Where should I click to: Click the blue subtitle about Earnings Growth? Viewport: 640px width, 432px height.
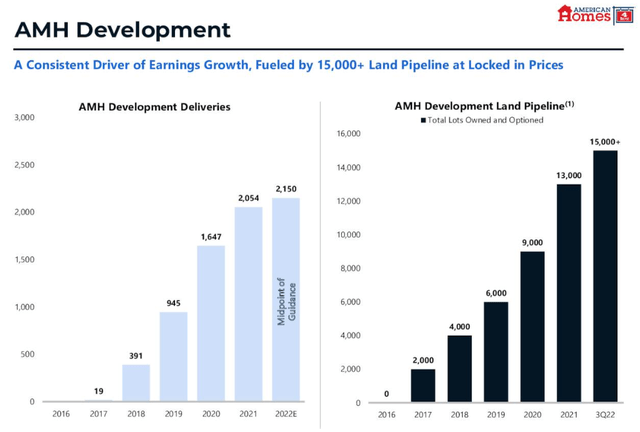289,65
